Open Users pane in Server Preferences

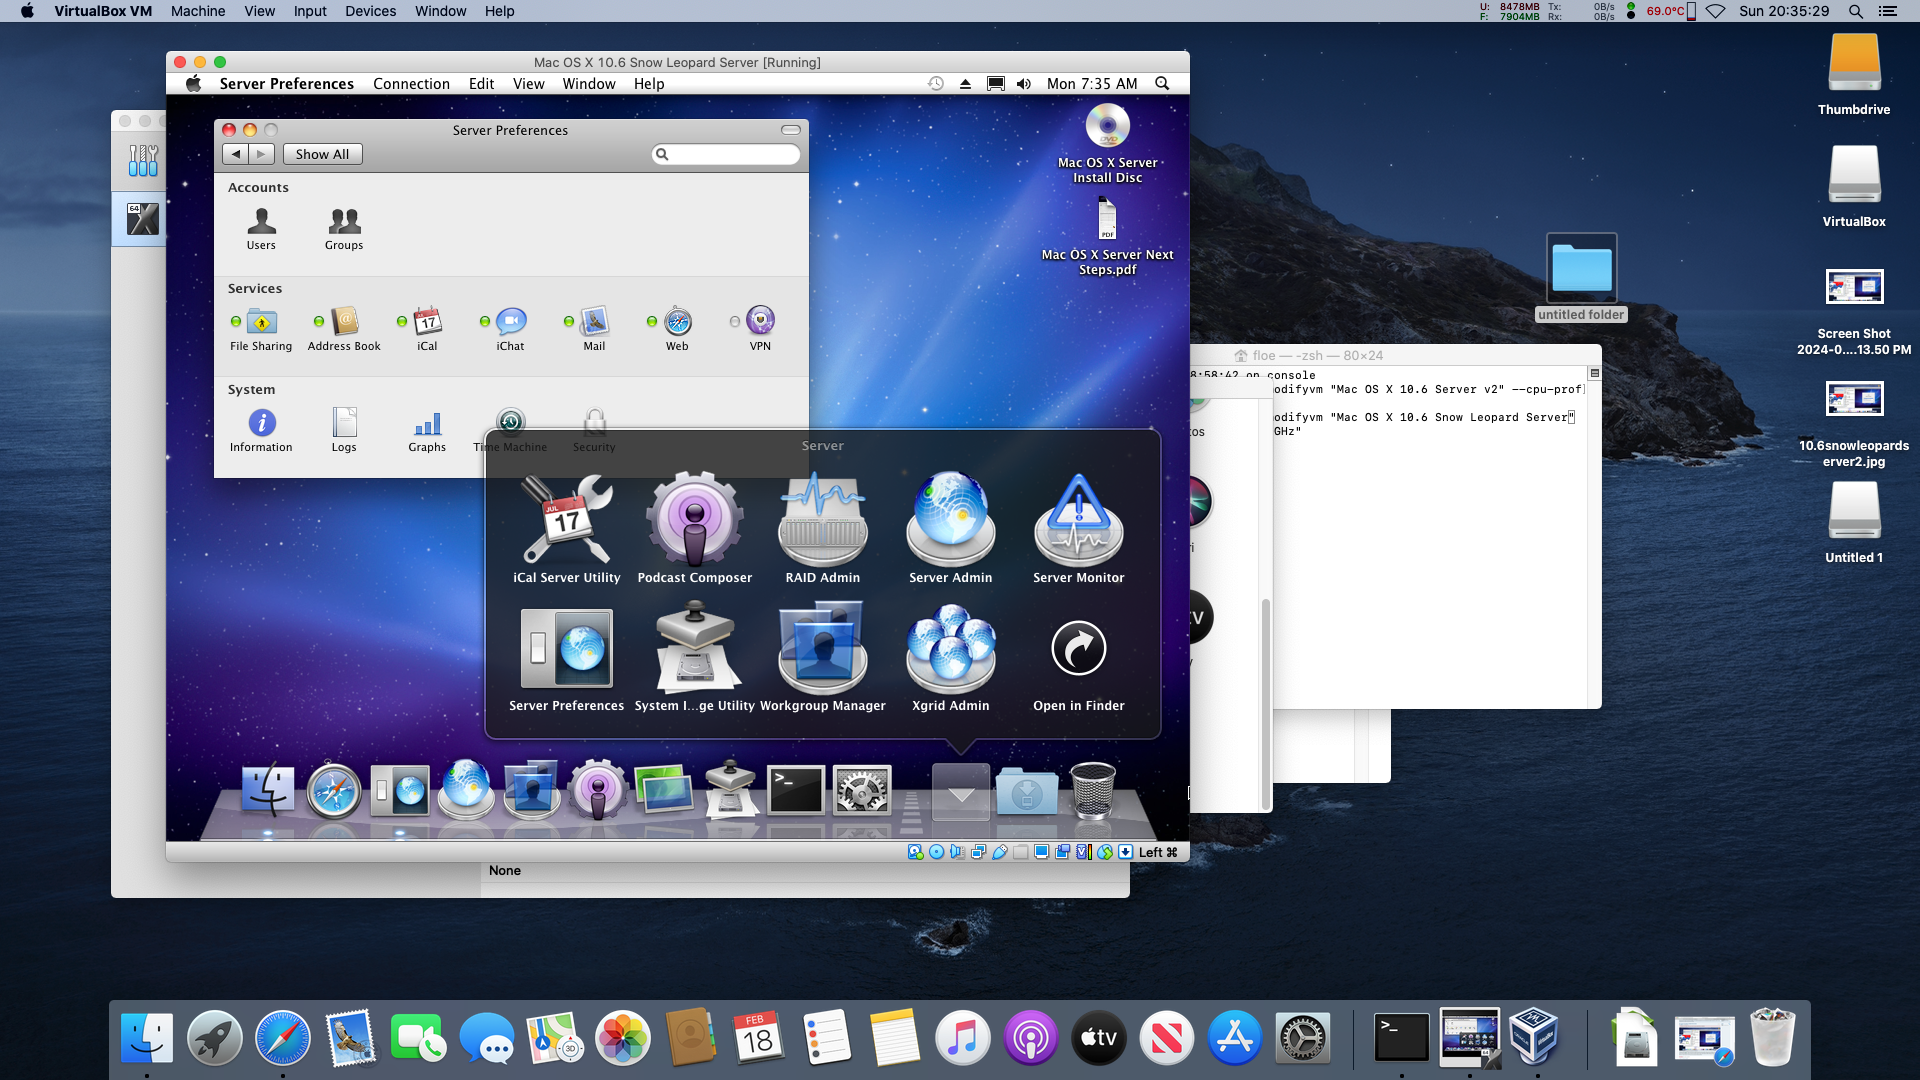[x=261, y=228]
